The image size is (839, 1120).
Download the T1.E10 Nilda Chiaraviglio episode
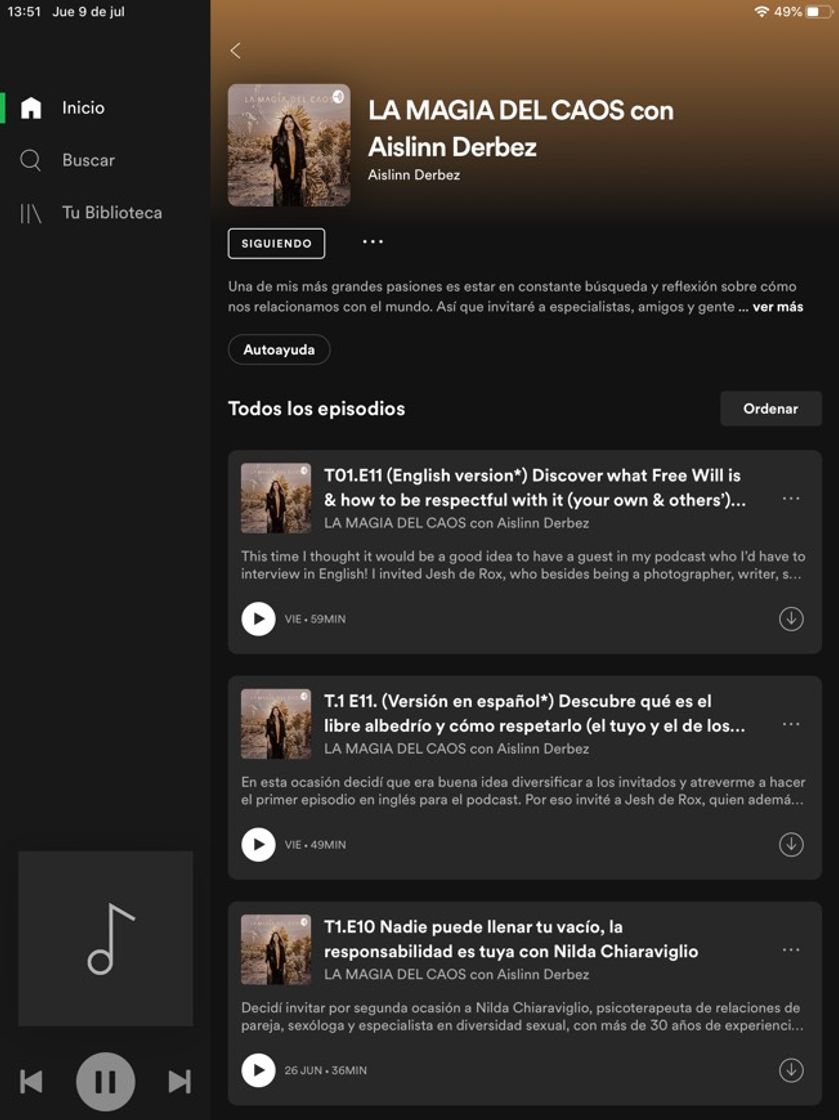790,1071
